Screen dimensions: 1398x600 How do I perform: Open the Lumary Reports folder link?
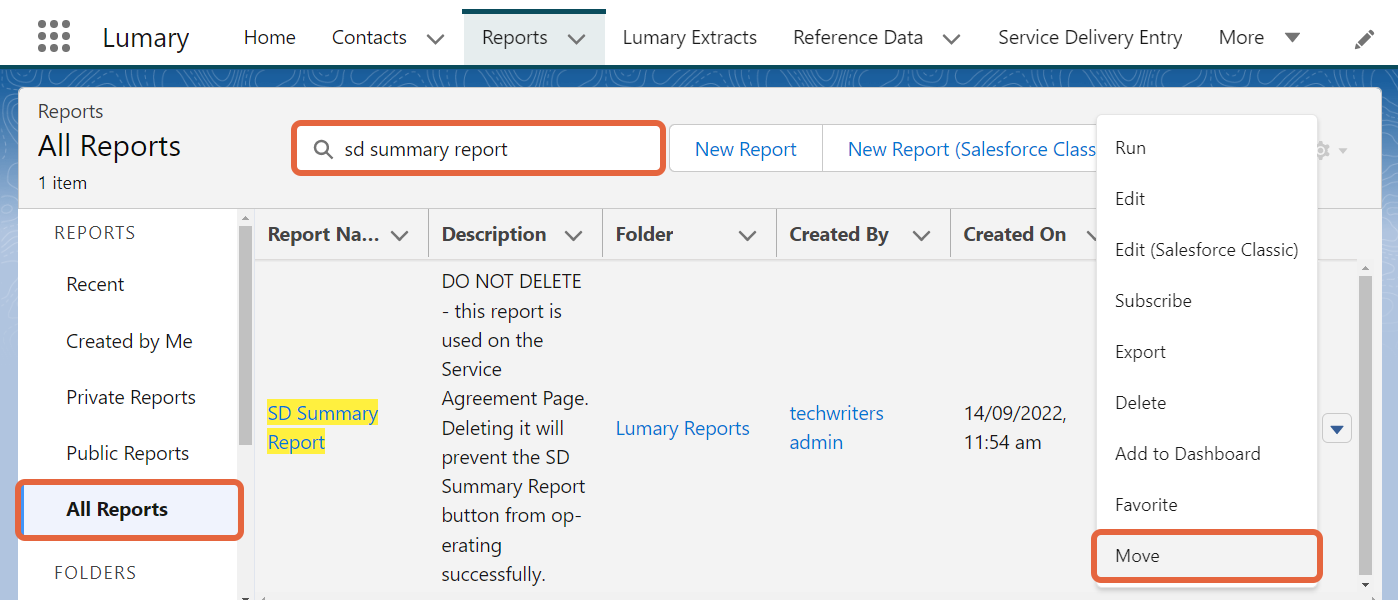(683, 429)
